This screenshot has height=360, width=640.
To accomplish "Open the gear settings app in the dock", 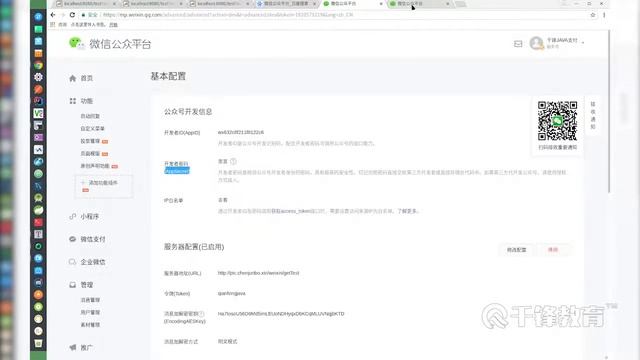I will [x=38, y=77].
